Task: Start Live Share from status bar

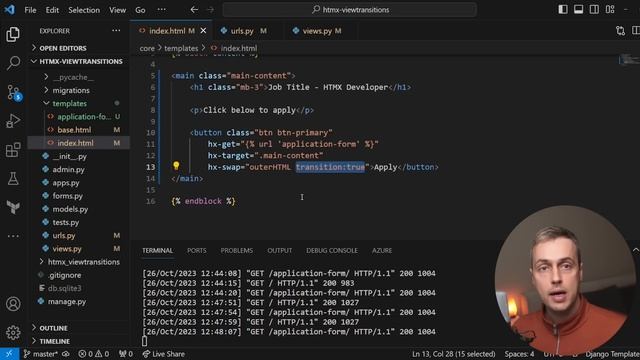Action: (164, 354)
